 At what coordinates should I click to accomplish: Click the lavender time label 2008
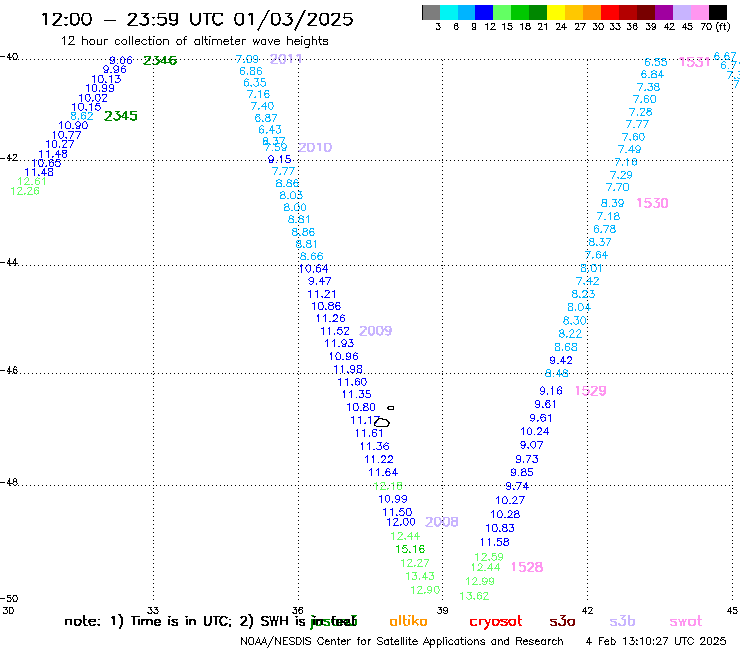pyautogui.click(x=442, y=522)
